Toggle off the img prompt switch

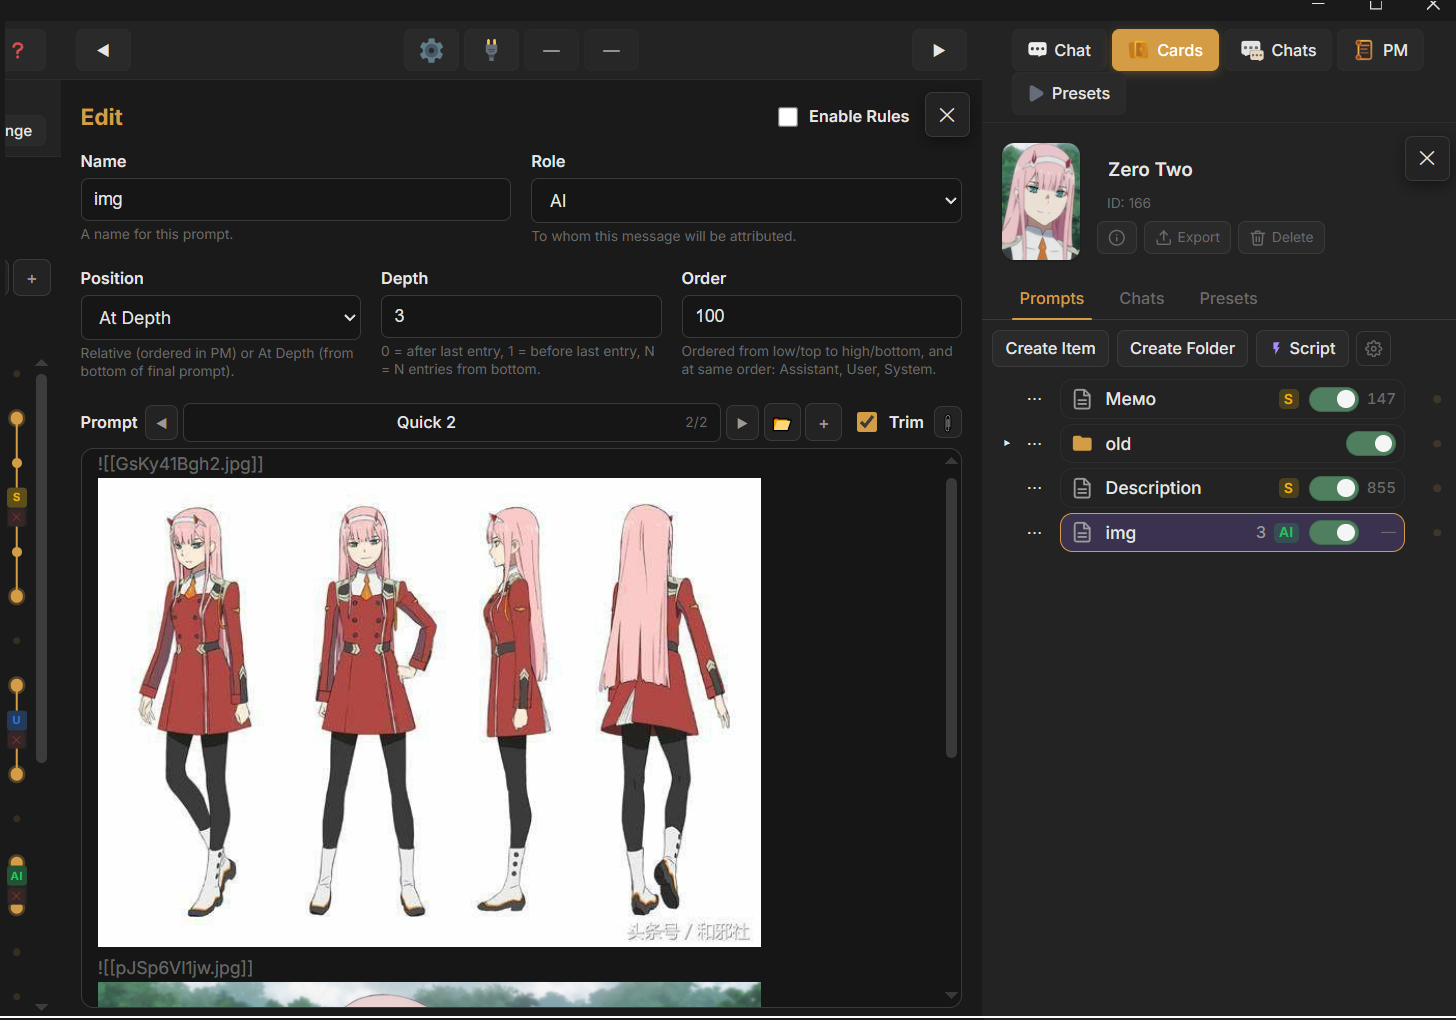[1334, 533]
